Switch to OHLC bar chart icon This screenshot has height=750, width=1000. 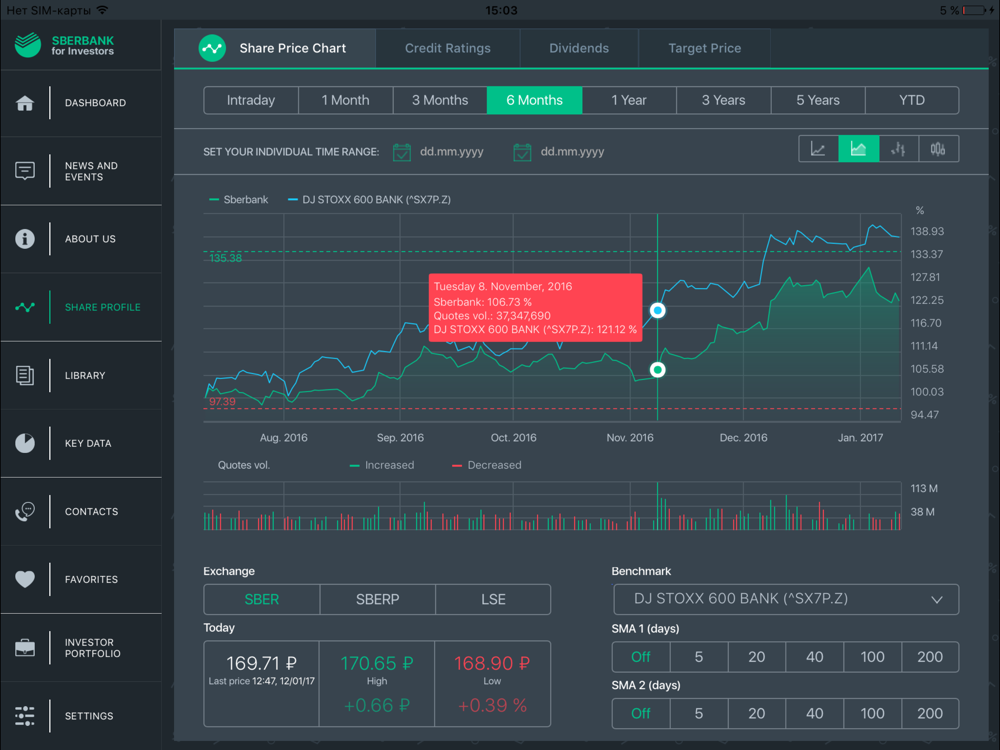[899, 149]
